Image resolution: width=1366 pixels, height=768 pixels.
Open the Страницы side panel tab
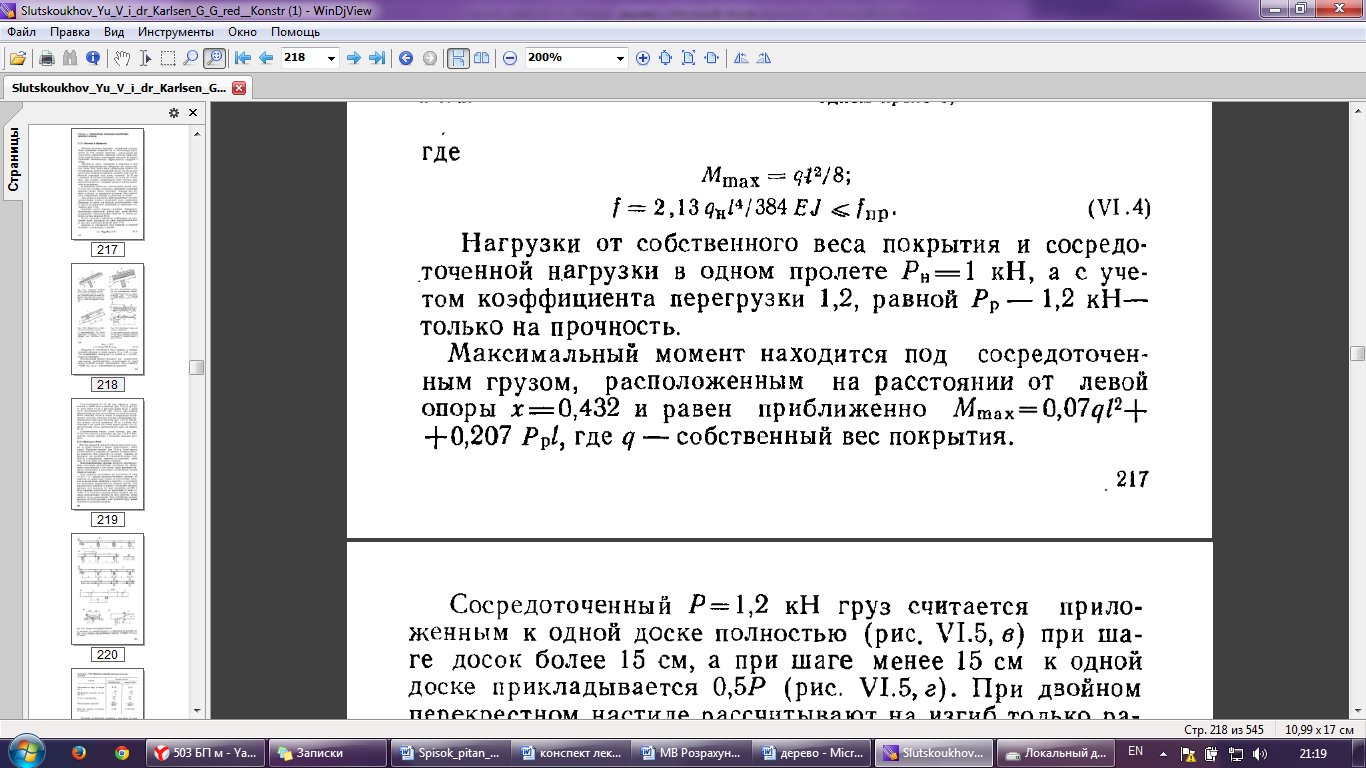click(14, 160)
